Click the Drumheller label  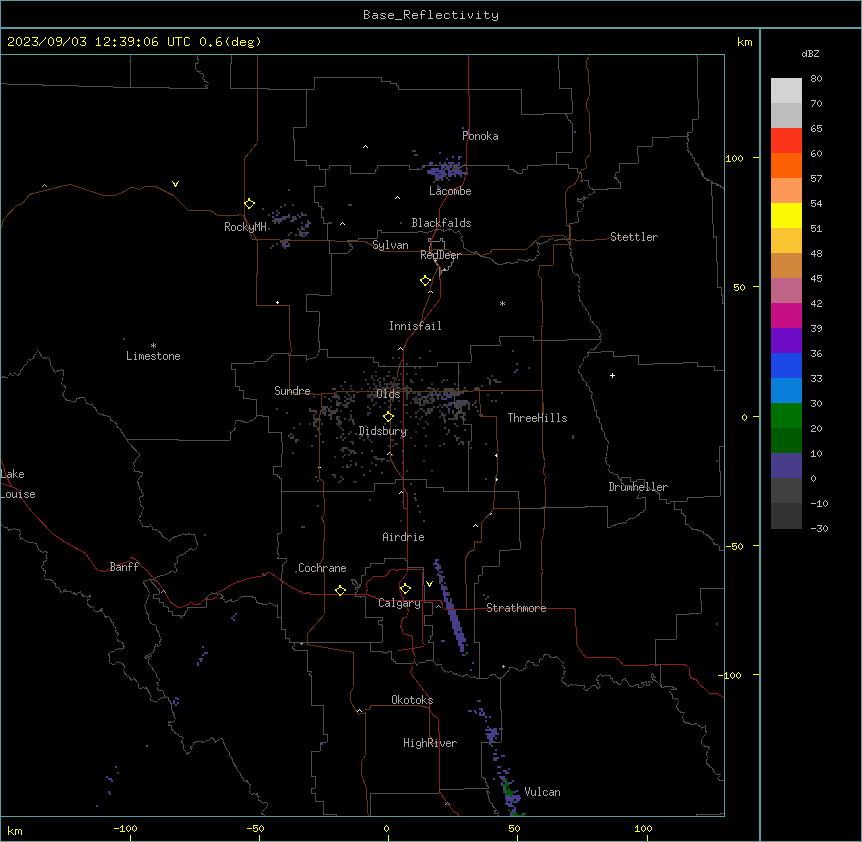[x=638, y=487]
